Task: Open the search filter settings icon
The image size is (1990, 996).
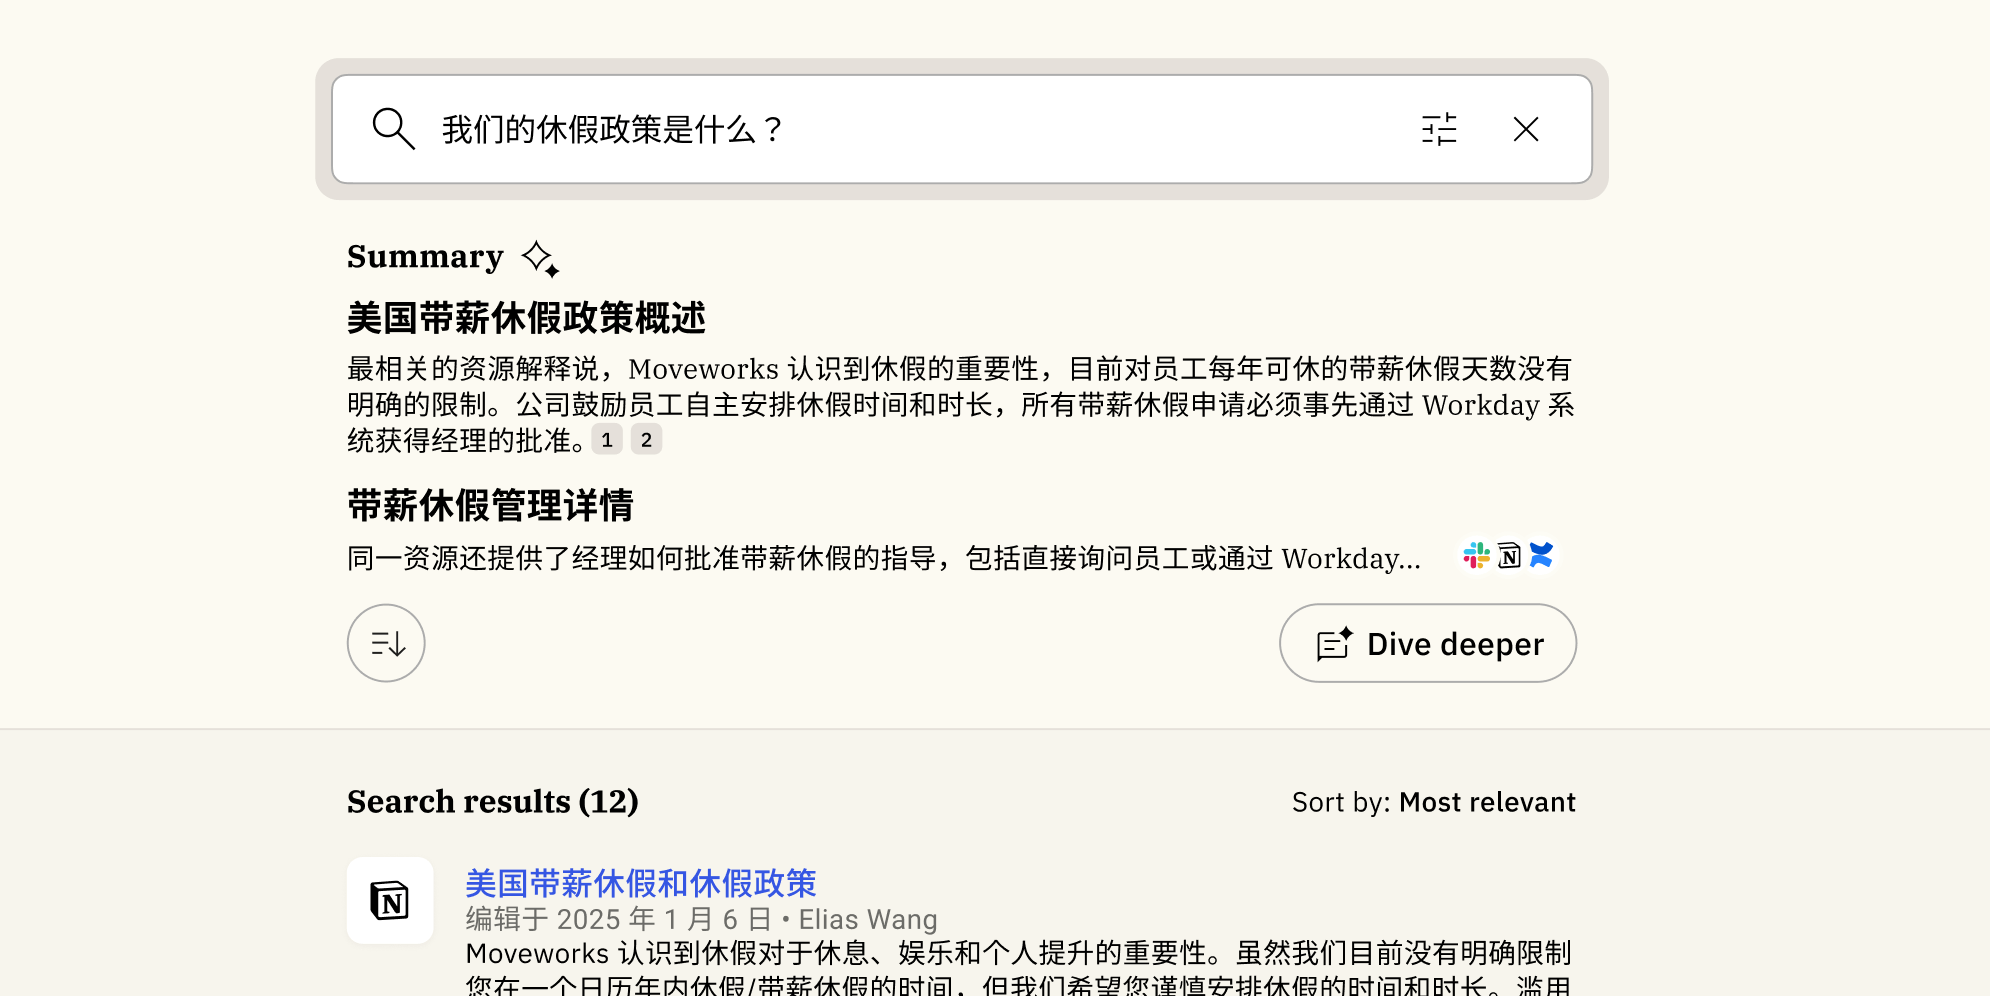Action: [x=1439, y=129]
